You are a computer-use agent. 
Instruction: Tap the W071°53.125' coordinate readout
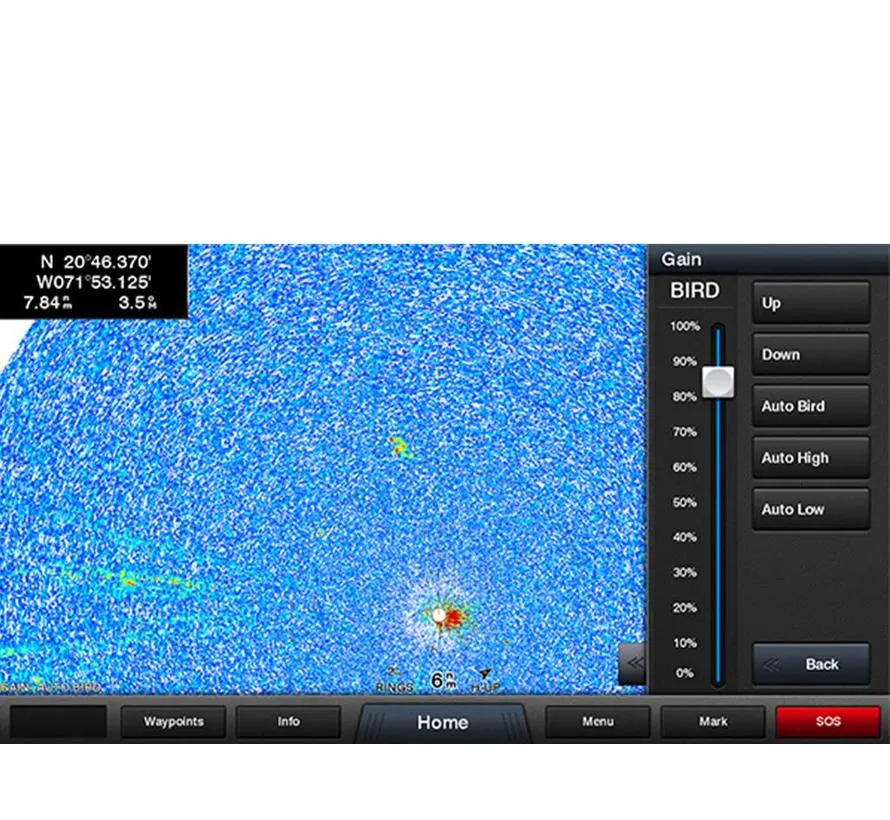coord(94,282)
